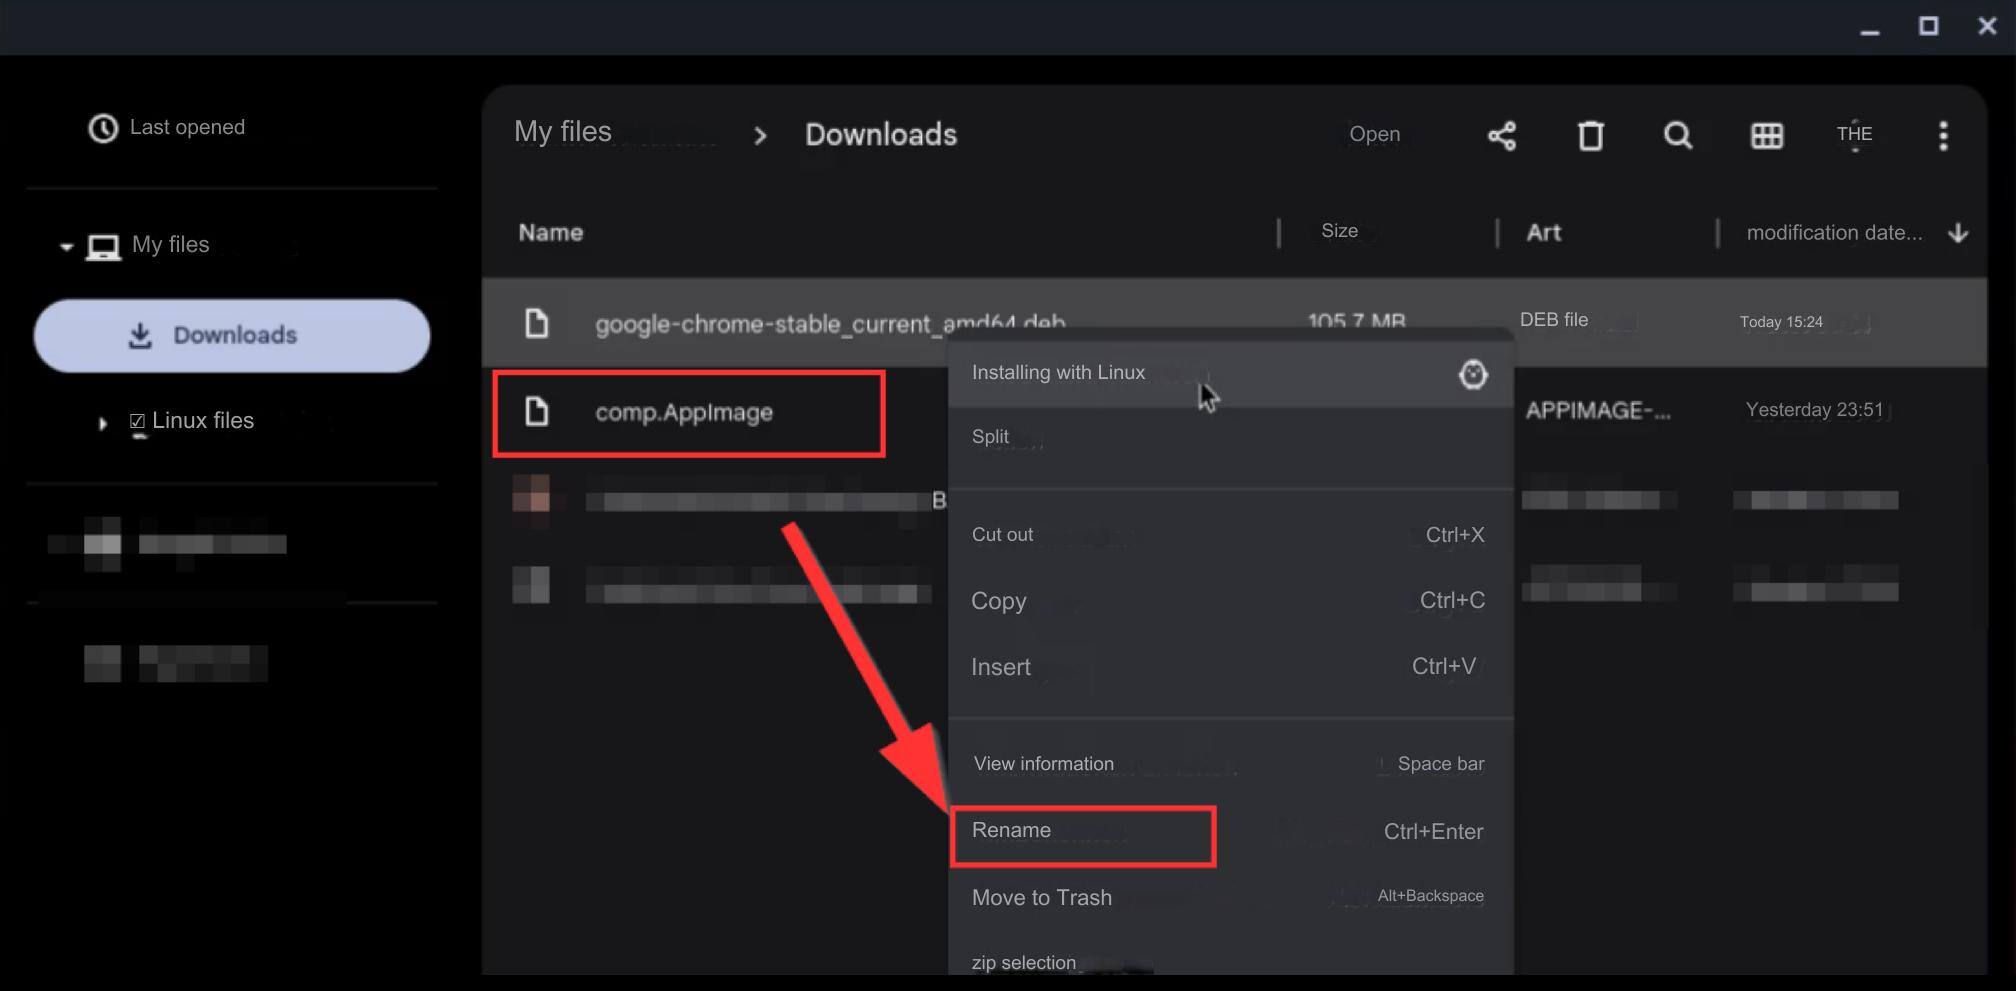
Task: Choose Installing with Linux menu item
Action: point(1231,373)
